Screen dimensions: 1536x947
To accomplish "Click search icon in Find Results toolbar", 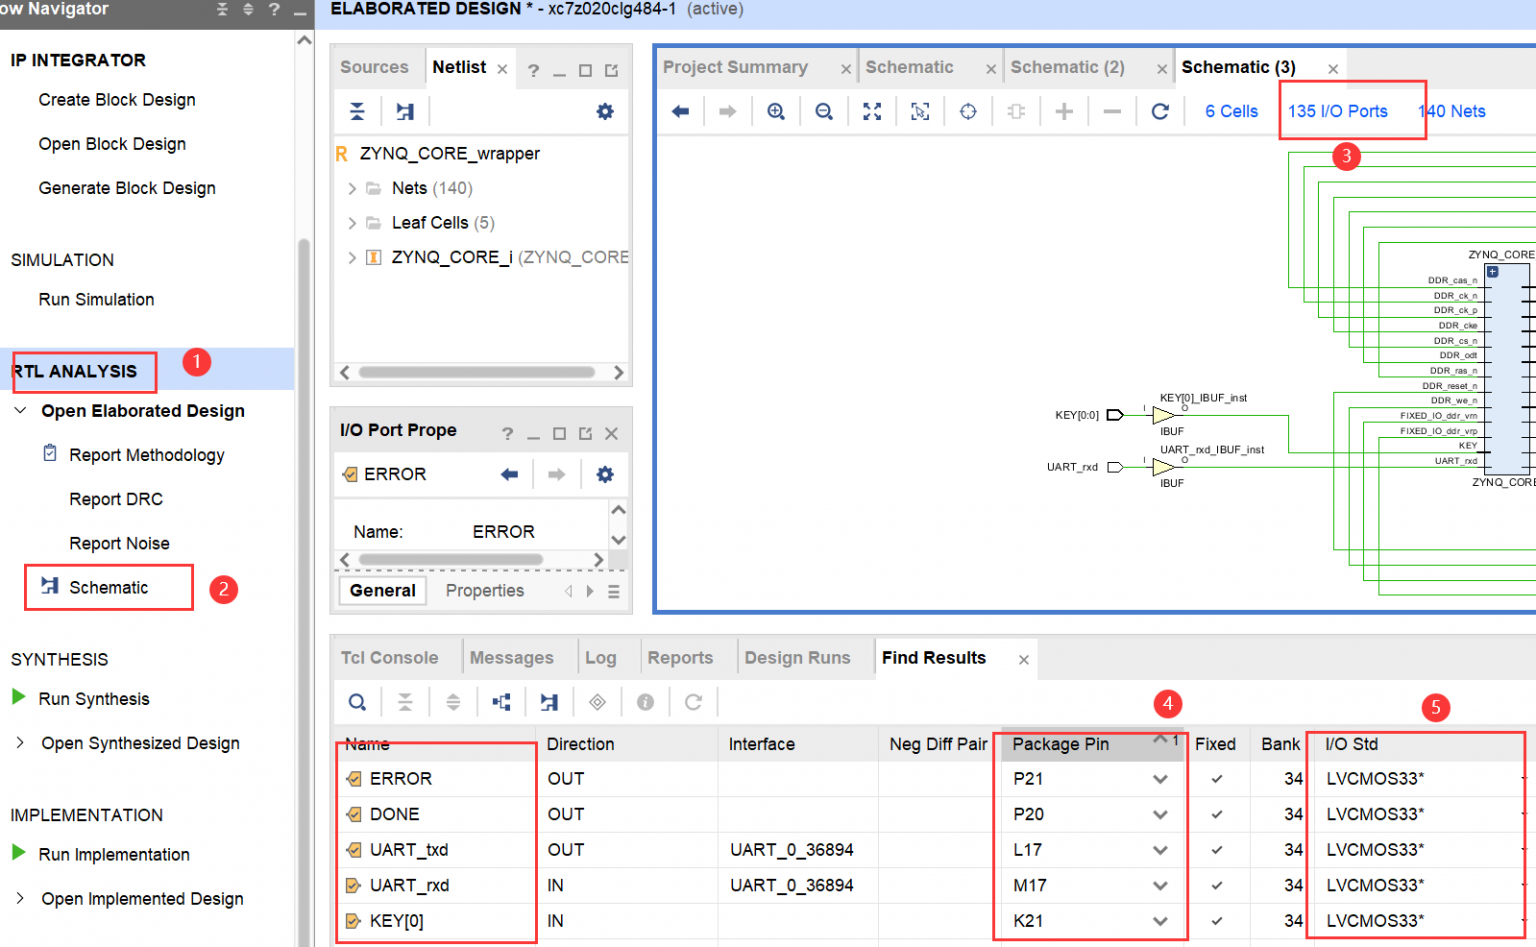I will coord(357,702).
